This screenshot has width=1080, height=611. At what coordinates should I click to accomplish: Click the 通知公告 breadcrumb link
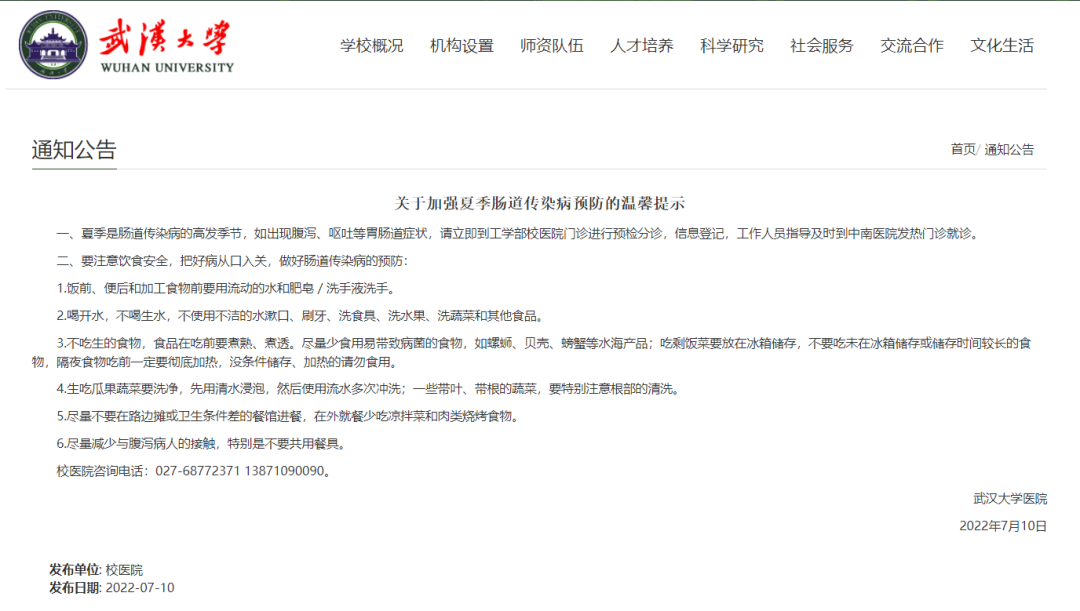(1012, 148)
